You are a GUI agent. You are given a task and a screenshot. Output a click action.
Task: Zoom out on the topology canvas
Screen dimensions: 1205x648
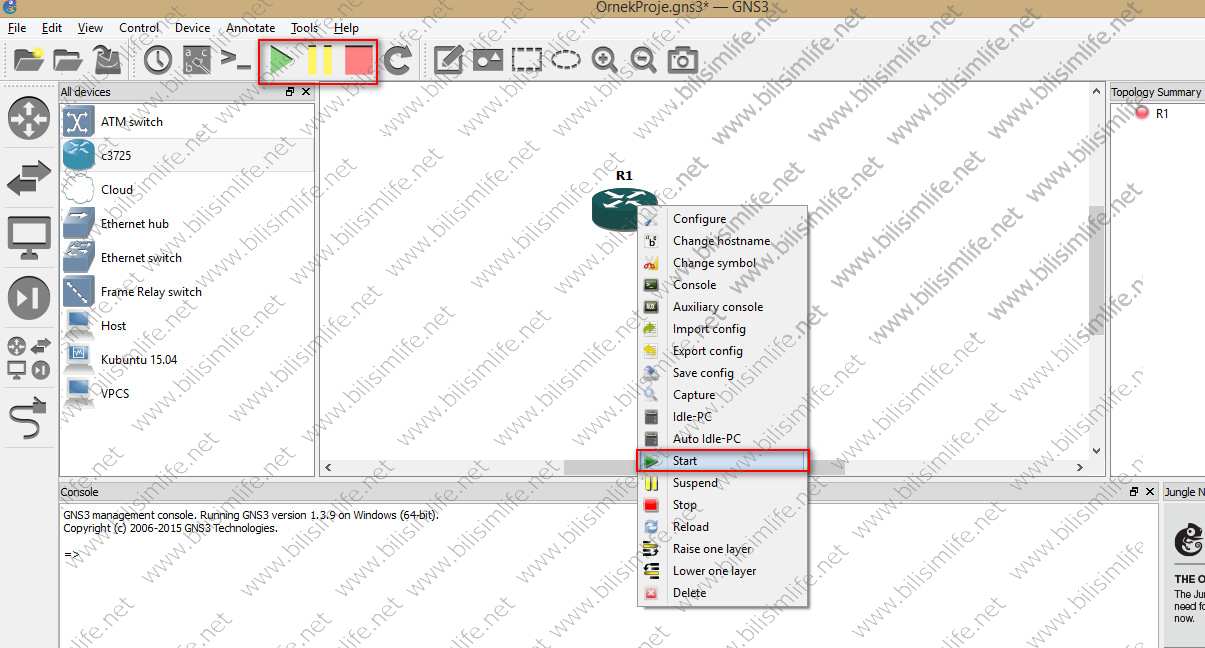643,60
